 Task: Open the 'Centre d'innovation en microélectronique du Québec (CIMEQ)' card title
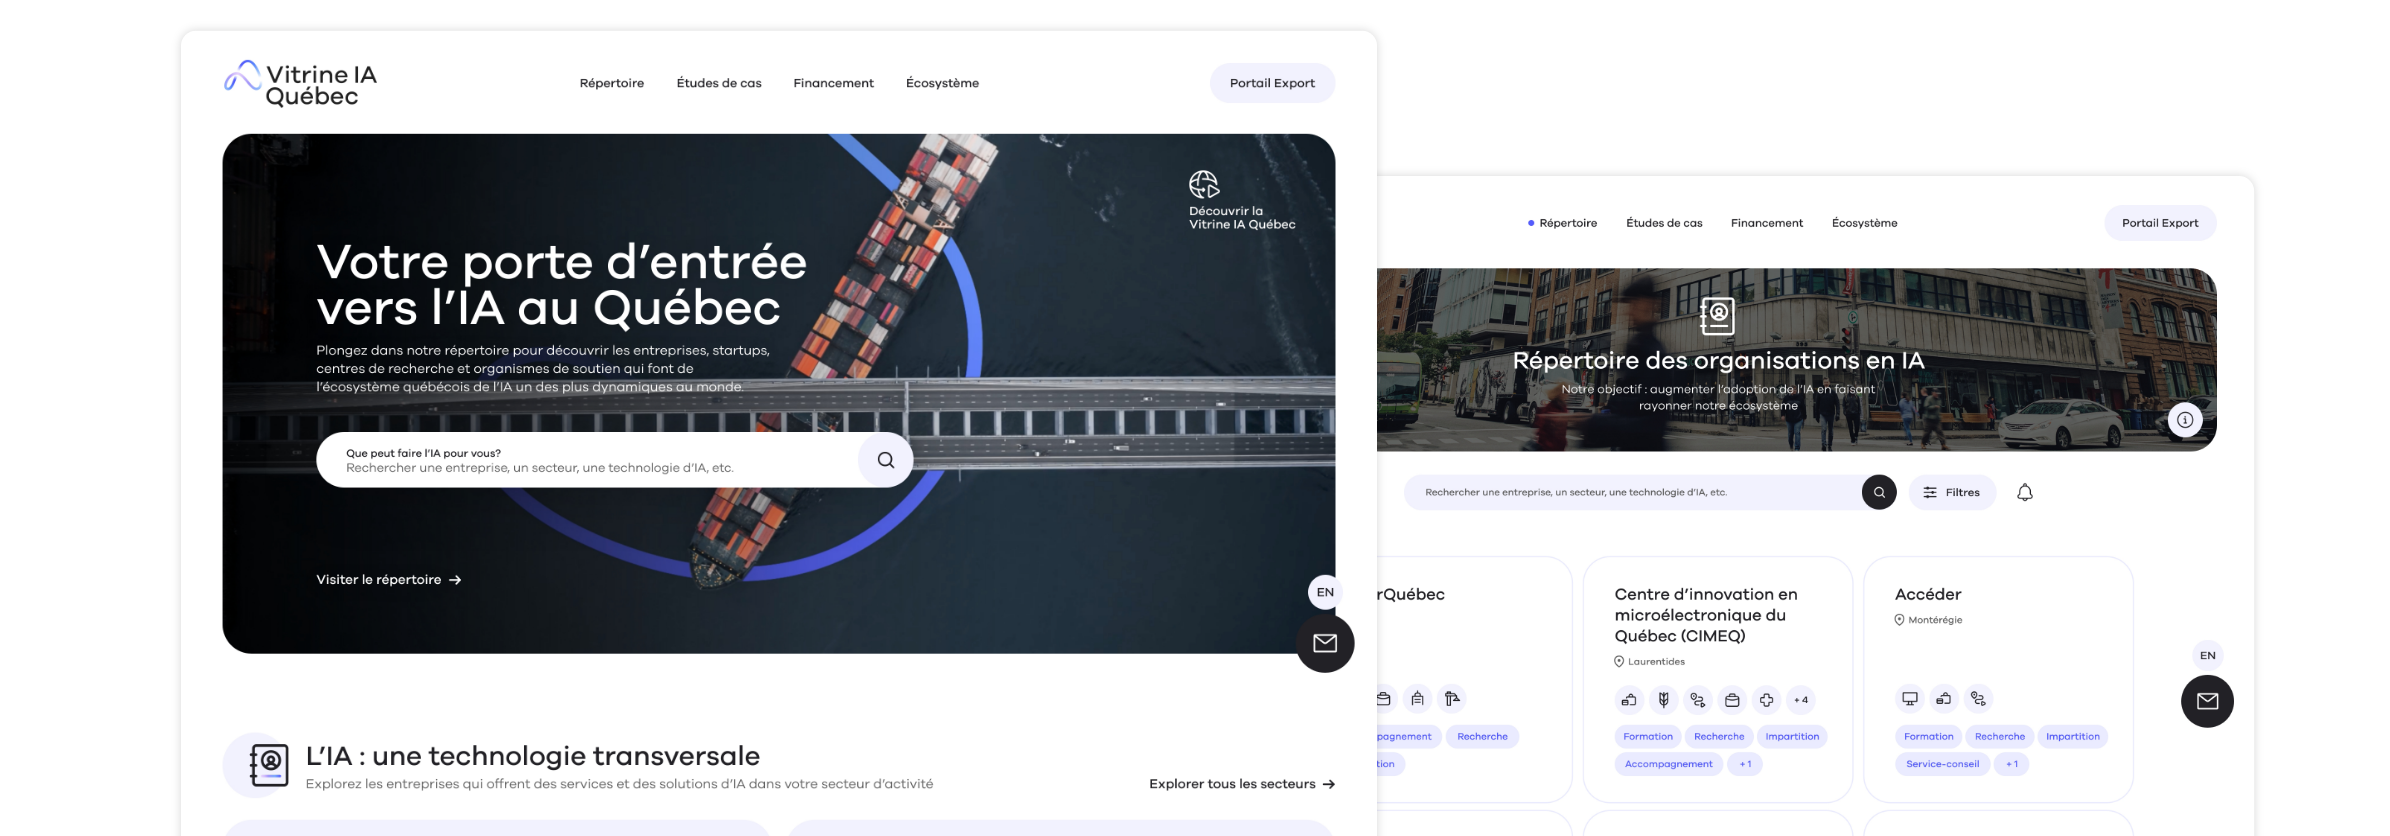pyautogui.click(x=1706, y=615)
